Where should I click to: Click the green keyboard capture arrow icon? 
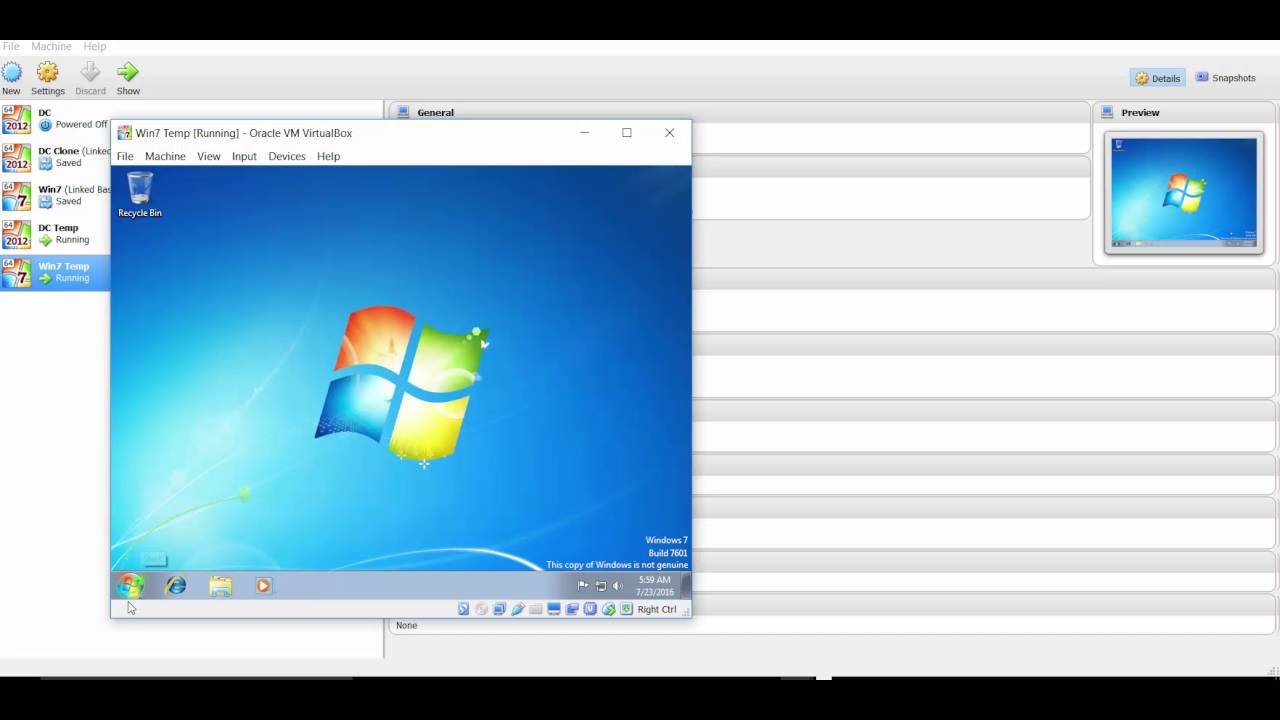[x=627, y=609]
